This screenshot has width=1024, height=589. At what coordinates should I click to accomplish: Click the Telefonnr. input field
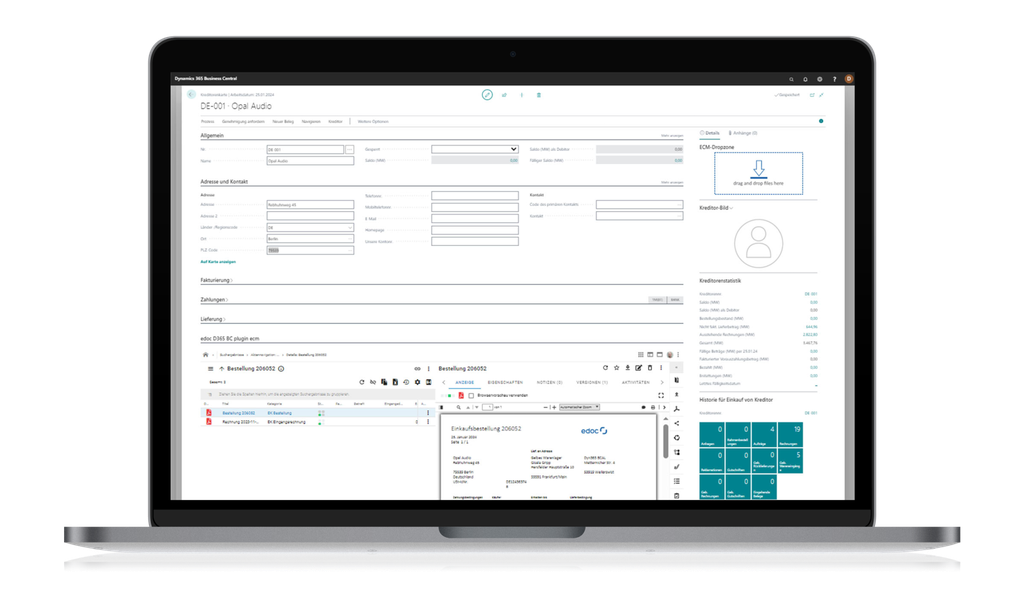[x=475, y=195]
